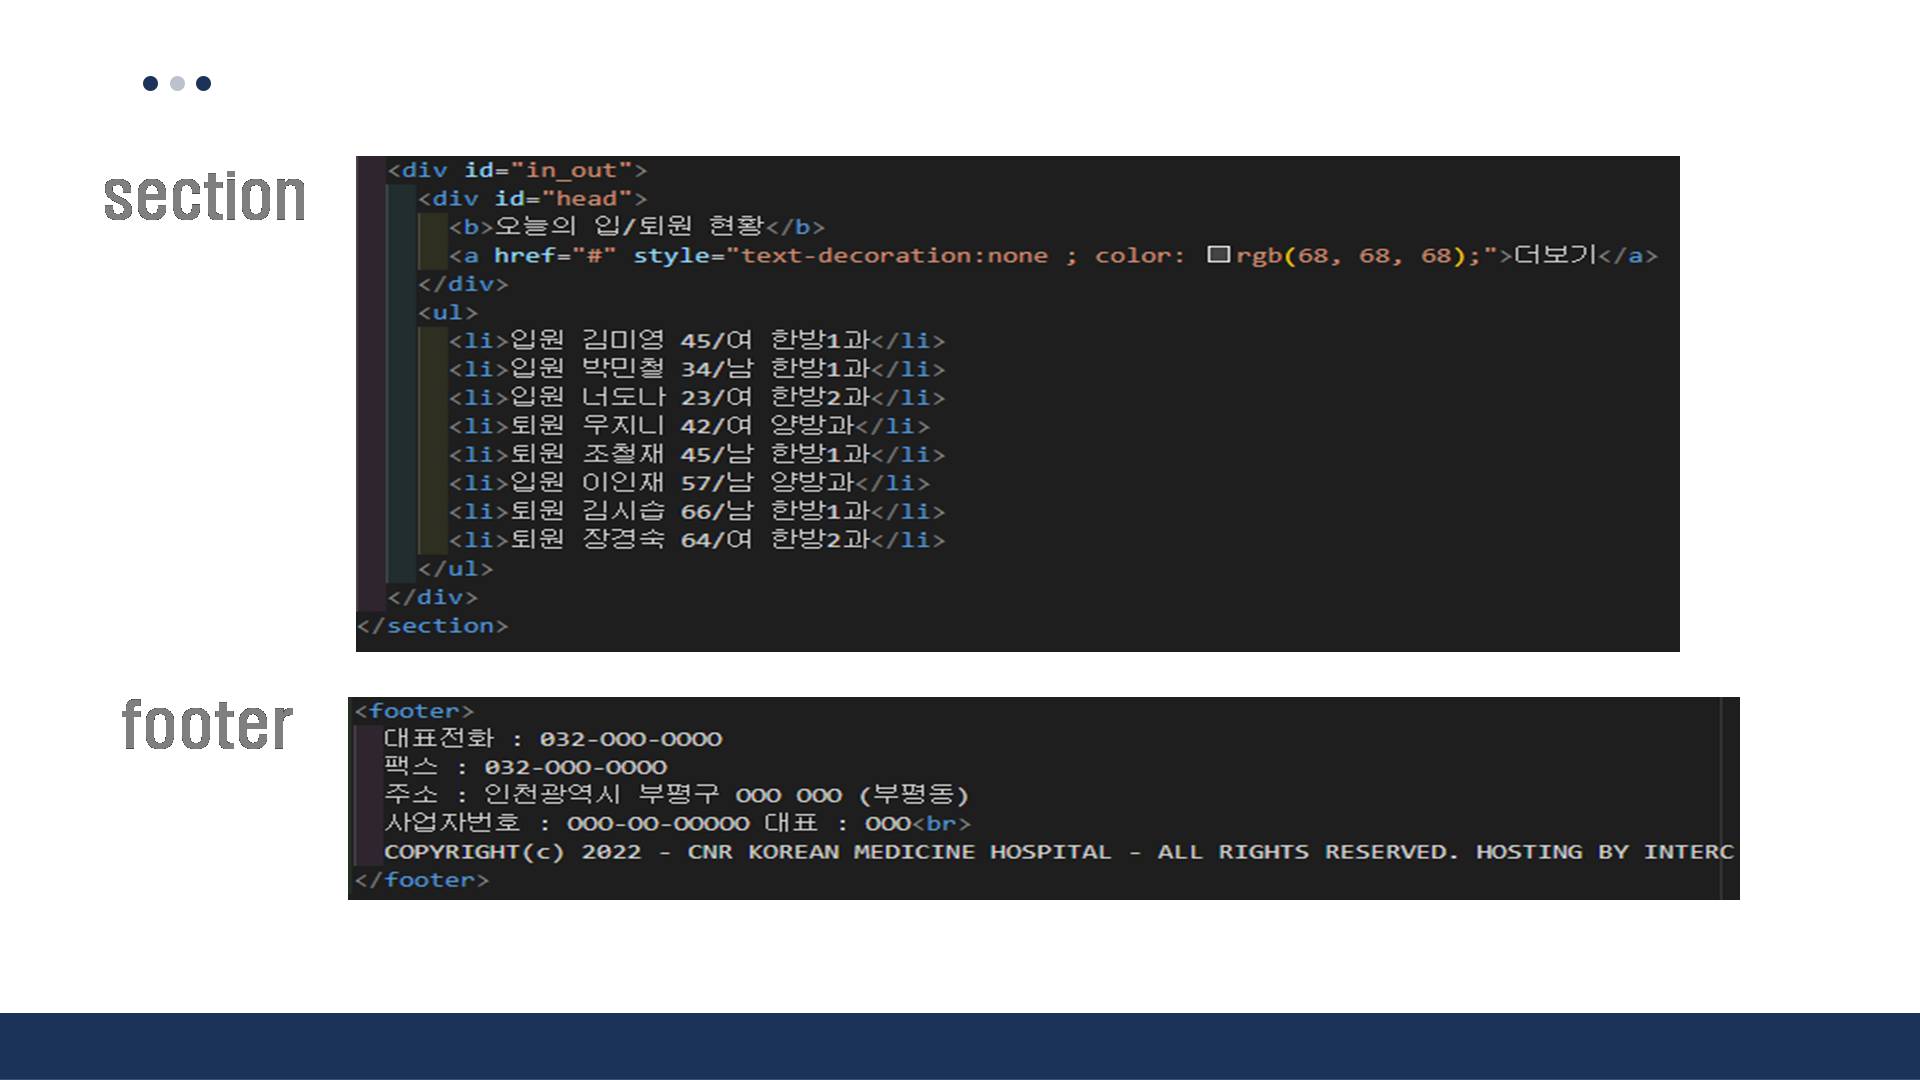Click the 더보기 anchor text in code
This screenshot has height=1080, width=1920.
(1555, 255)
